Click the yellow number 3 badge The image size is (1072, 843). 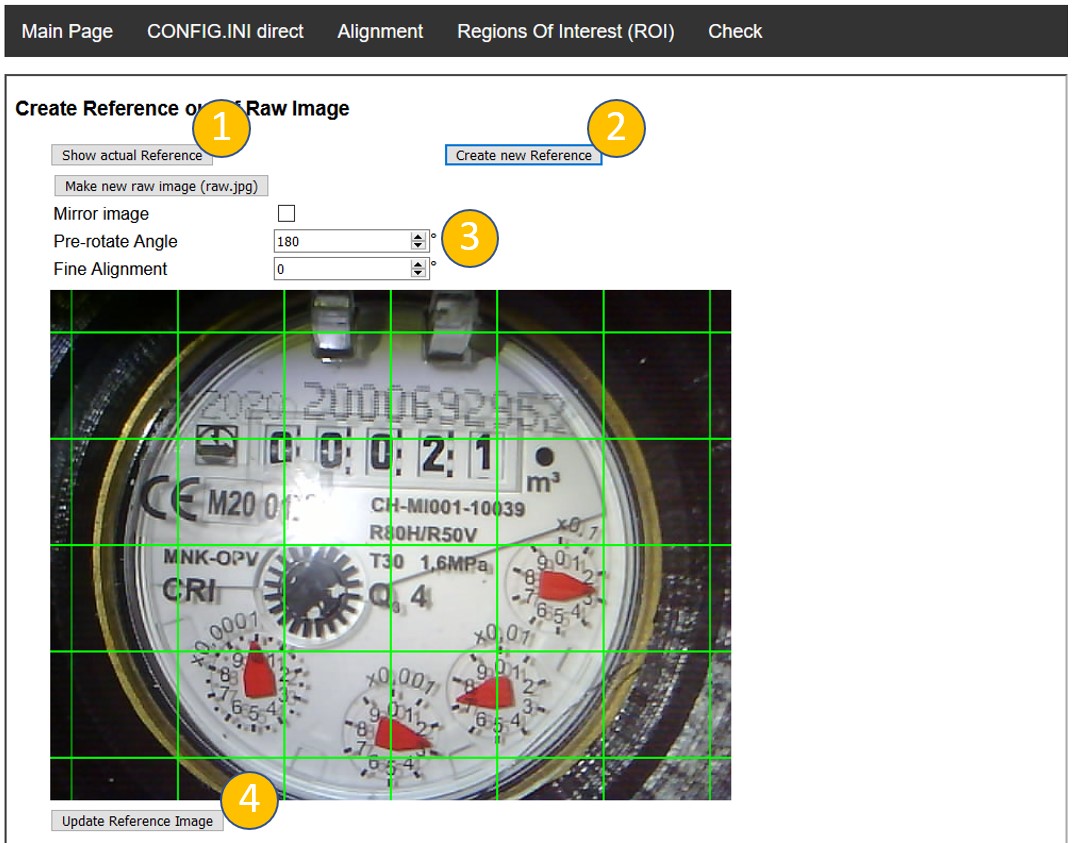tap(469, 237)
